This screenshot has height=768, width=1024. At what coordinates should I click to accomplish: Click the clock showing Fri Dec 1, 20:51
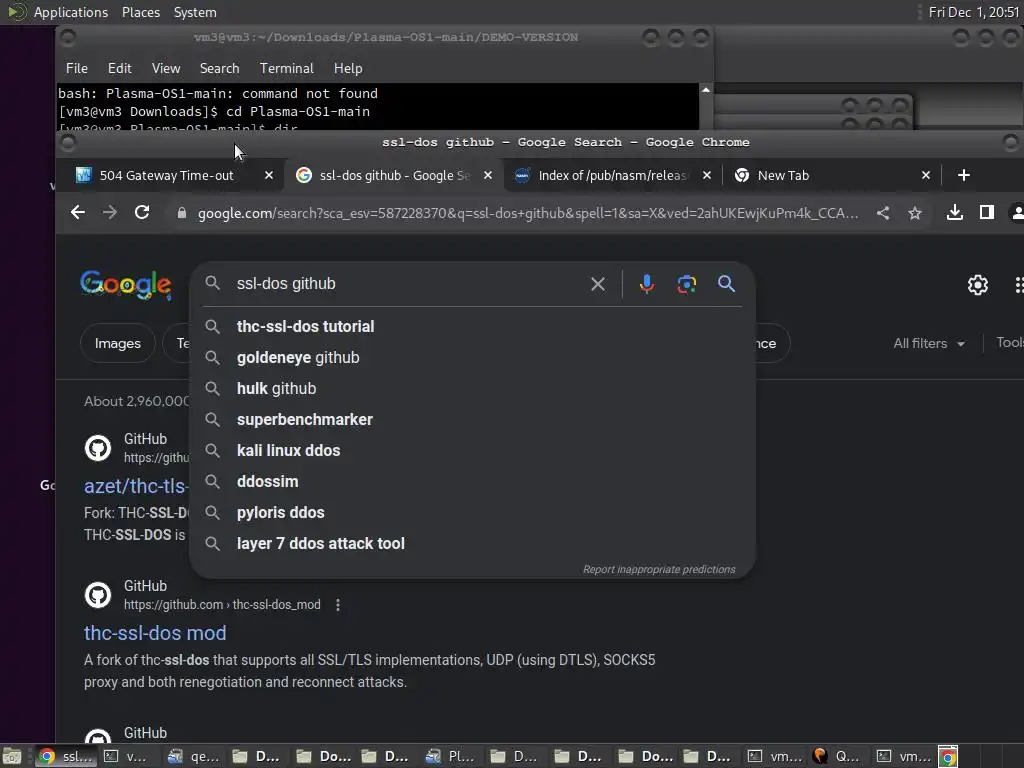pyautogui.click(x=974, y=12)
